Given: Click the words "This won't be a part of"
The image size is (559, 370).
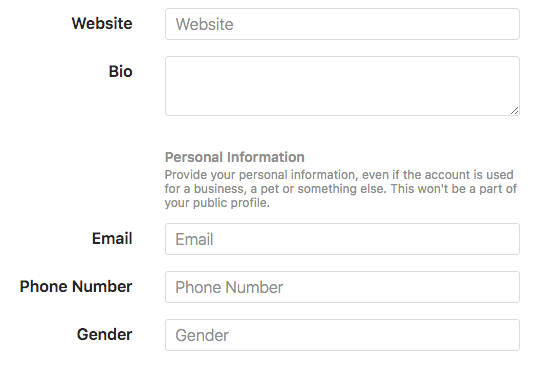Looking at the screenshot, I should [x=453, y=189].
